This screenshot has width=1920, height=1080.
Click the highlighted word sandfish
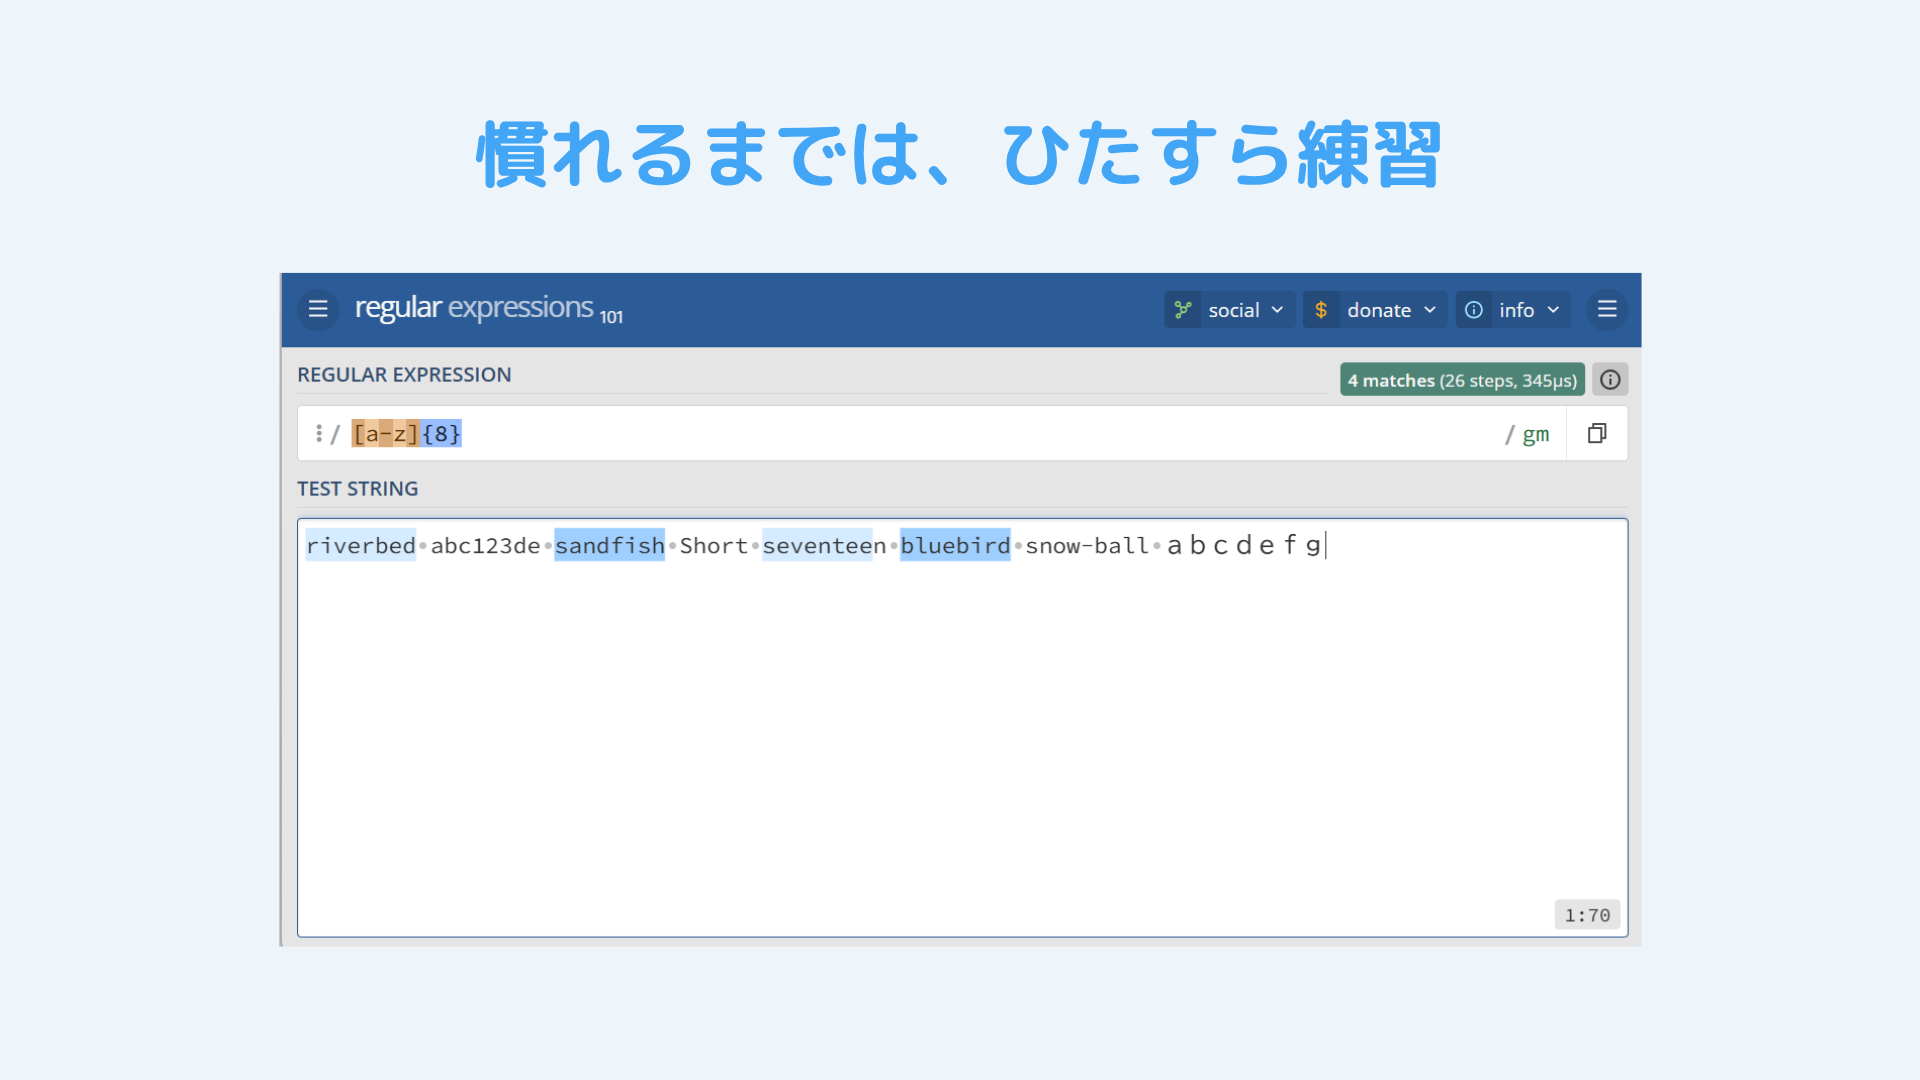point(609,545)
